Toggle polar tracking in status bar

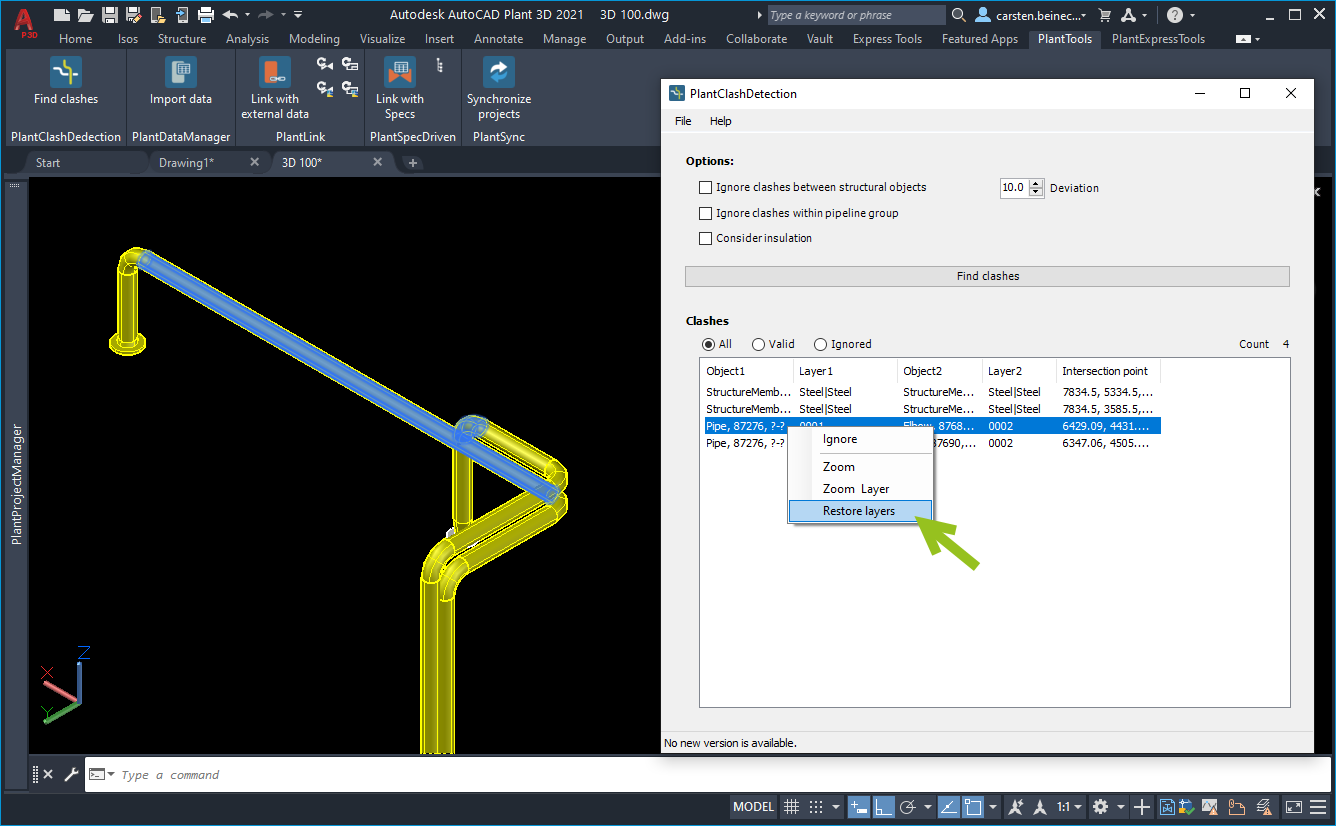(x=908, y=807)
